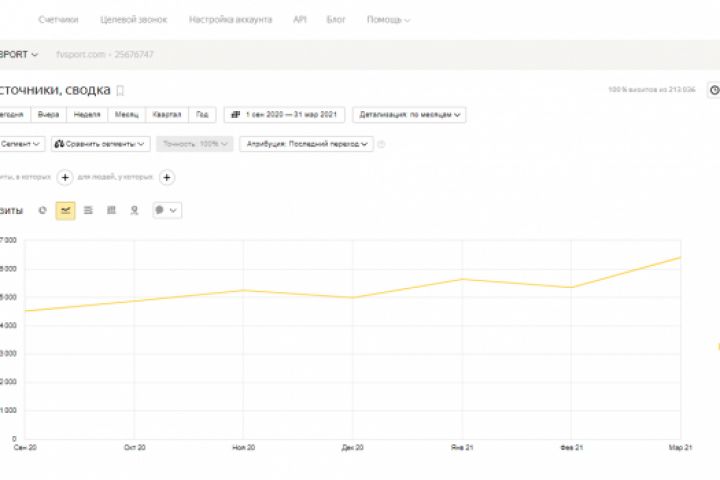Select the Месяц period
The image size is (720, 480).
(127, 115)
